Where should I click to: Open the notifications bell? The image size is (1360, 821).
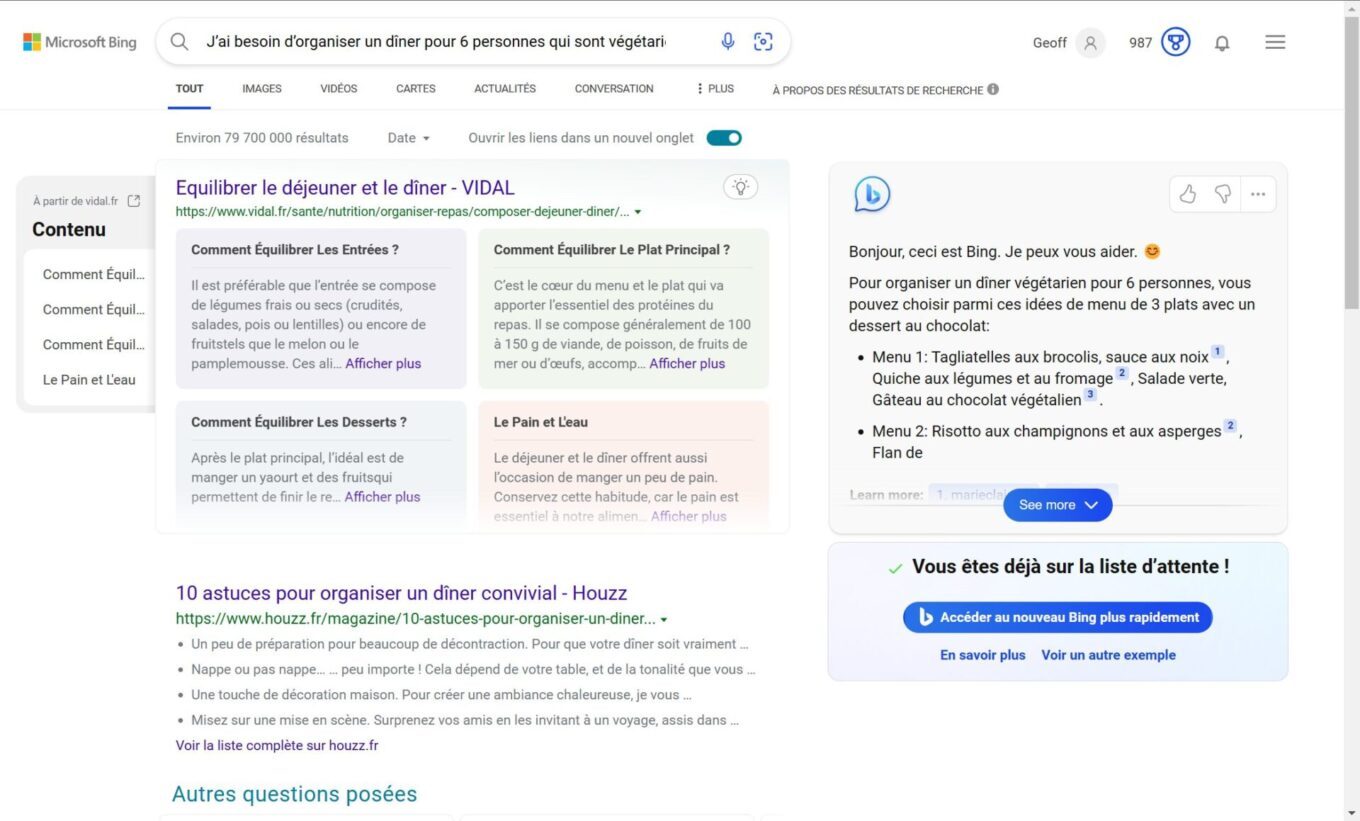click(x=1222, y=43)
